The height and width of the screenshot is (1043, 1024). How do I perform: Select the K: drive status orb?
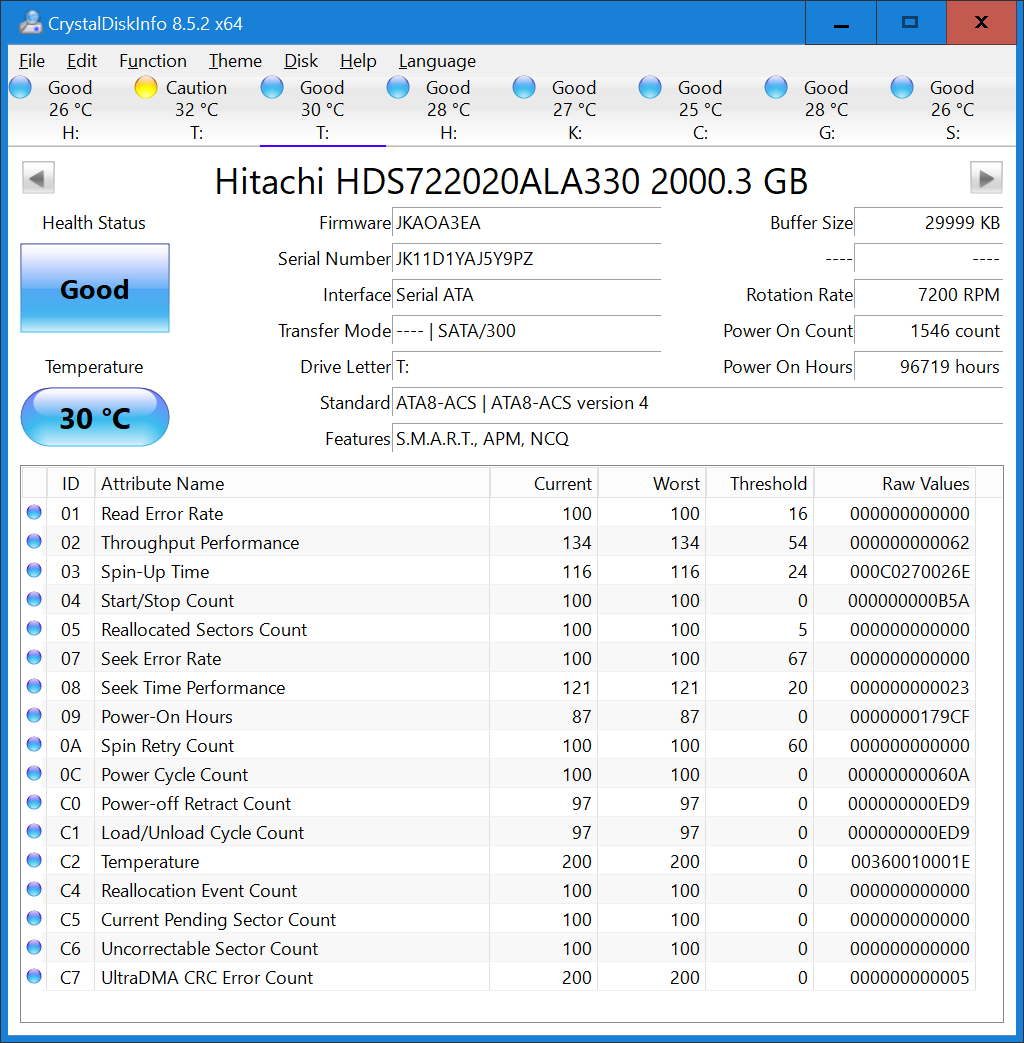(x=524, y=88)
